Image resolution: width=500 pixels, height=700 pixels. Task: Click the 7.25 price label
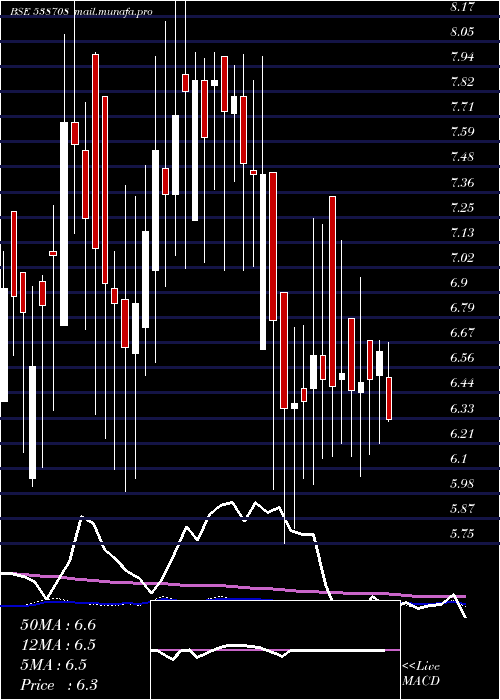coord(462,208)
